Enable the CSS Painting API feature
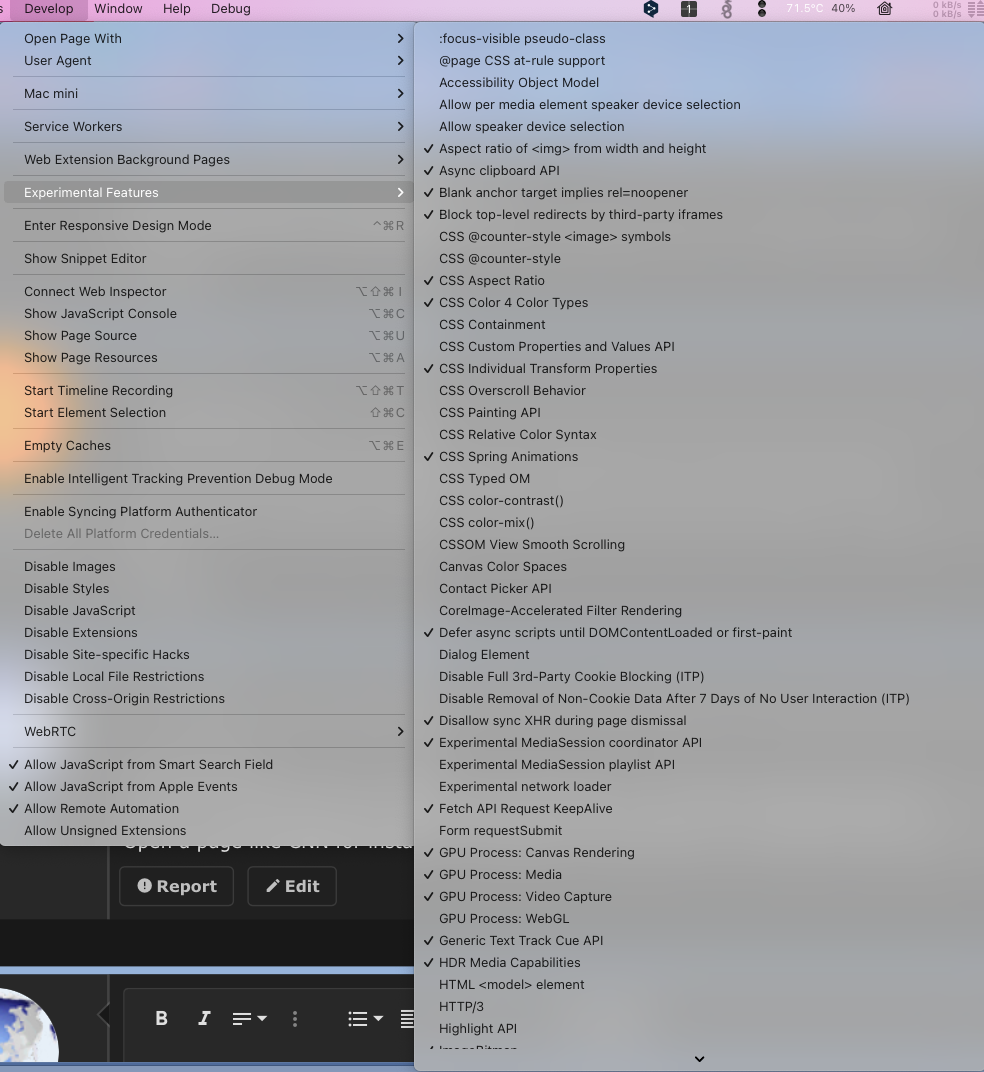 click(x=490, y=412)
